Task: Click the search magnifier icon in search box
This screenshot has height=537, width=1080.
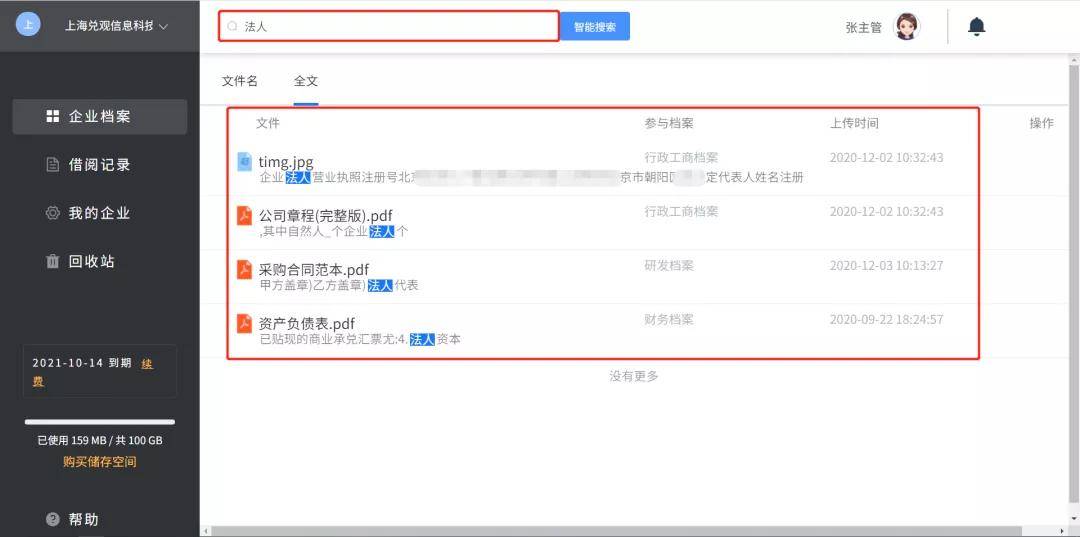Action: pyautogui.click(x=233, y=26)
